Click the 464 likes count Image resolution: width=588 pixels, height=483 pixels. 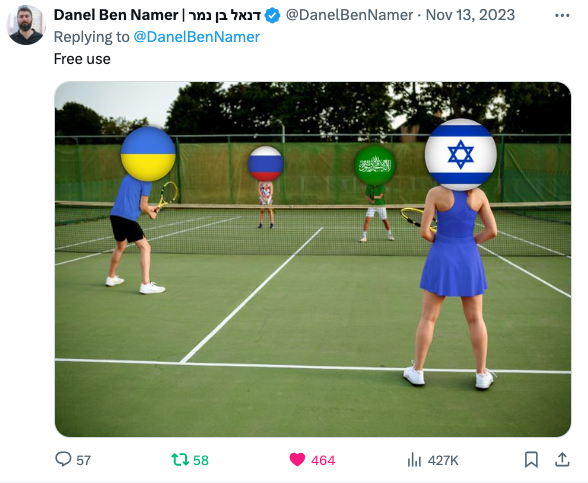coord(323,460)
